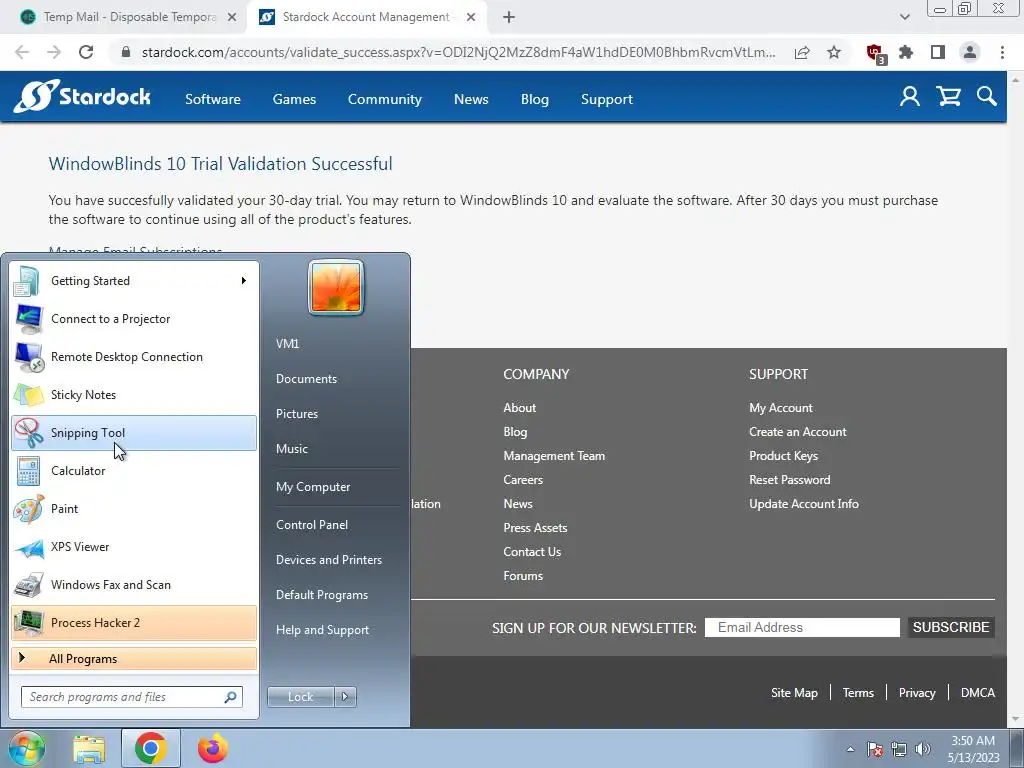The width and height of the screenshot is (1024, 768).
Task: Click the newsletter Email Address field
Action: 802,627
